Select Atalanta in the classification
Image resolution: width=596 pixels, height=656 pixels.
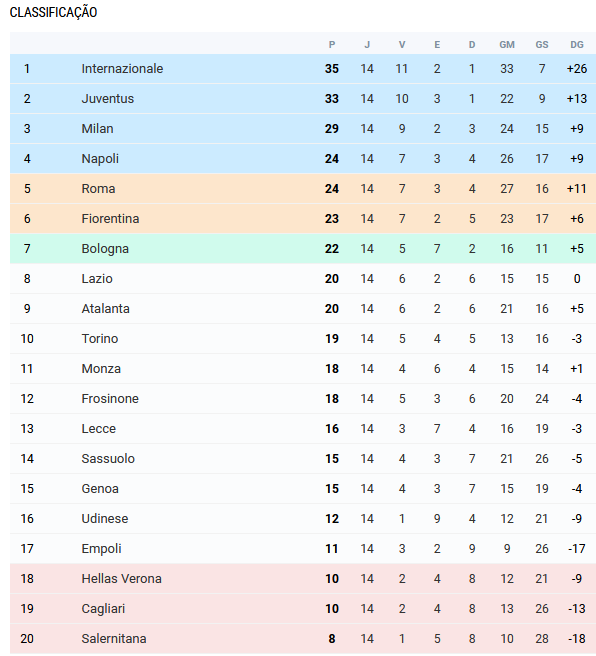pos(105,309)
